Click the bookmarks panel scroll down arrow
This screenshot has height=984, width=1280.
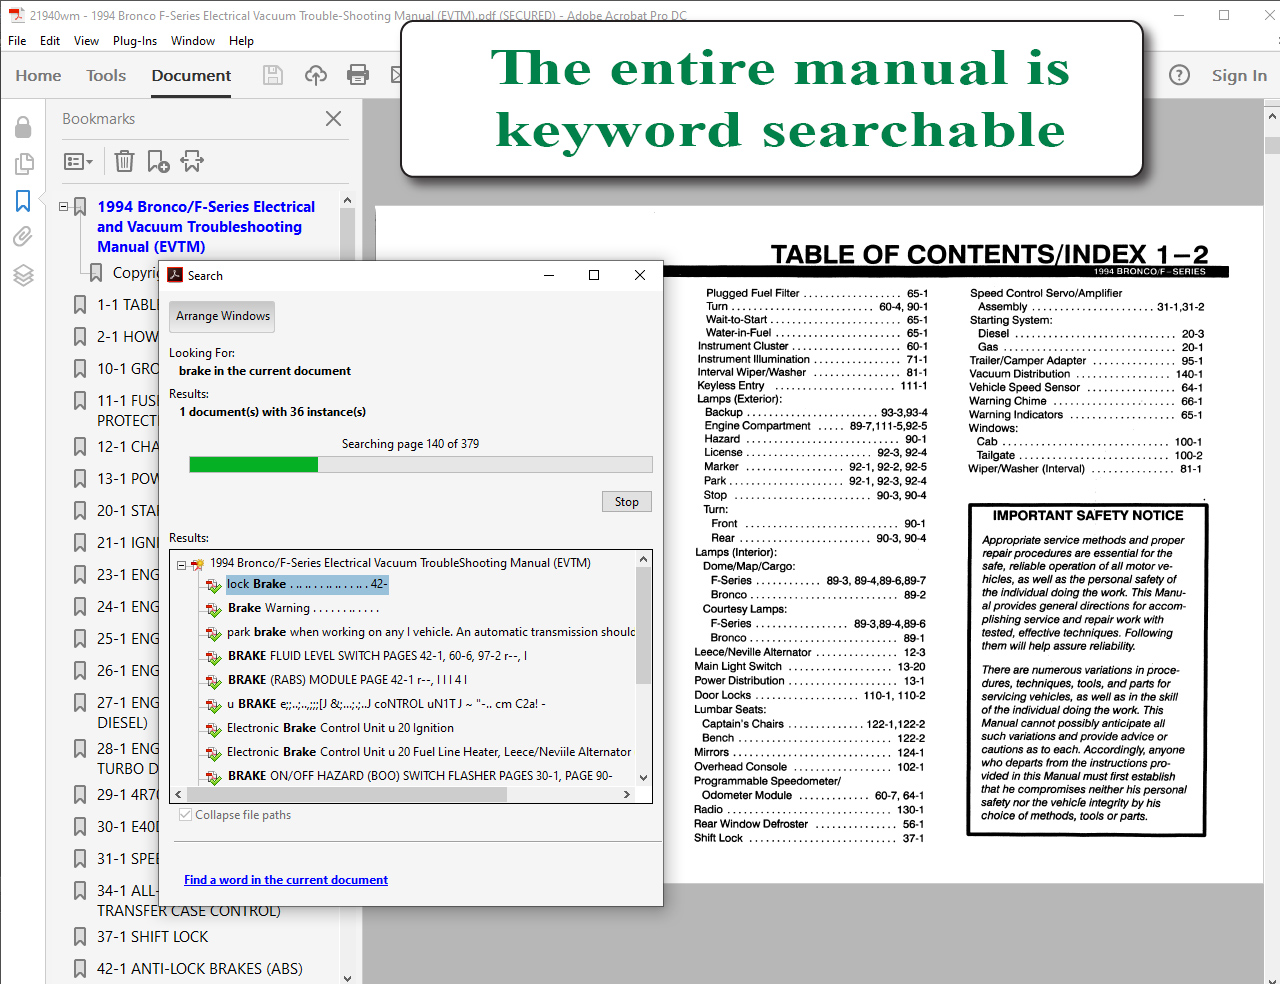(347, 977)
